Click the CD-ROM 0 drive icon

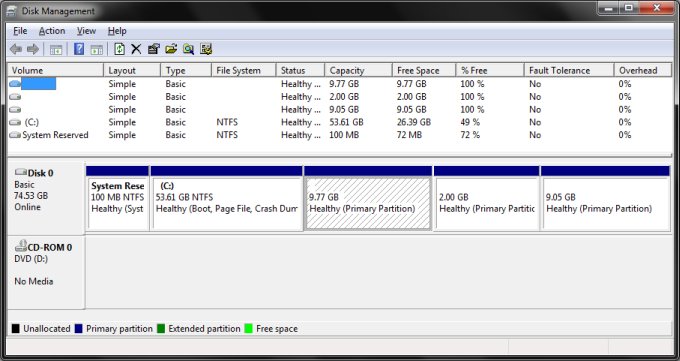(x=21, y=246)
